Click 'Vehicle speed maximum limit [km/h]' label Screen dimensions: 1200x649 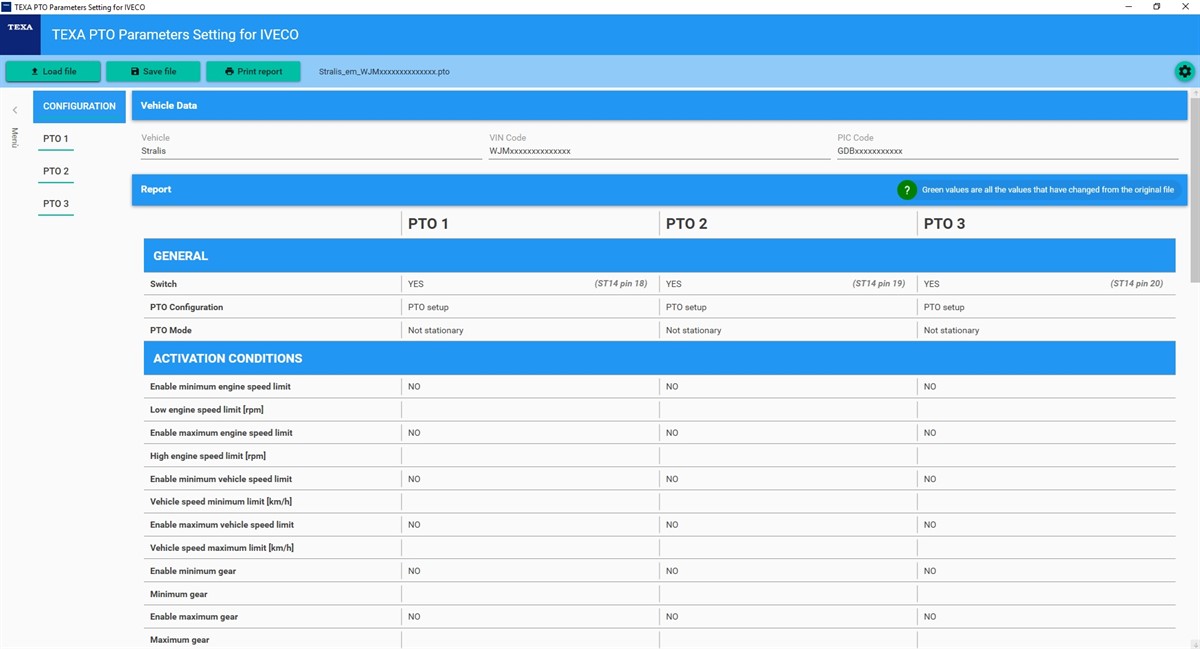[x=222, y=548]
